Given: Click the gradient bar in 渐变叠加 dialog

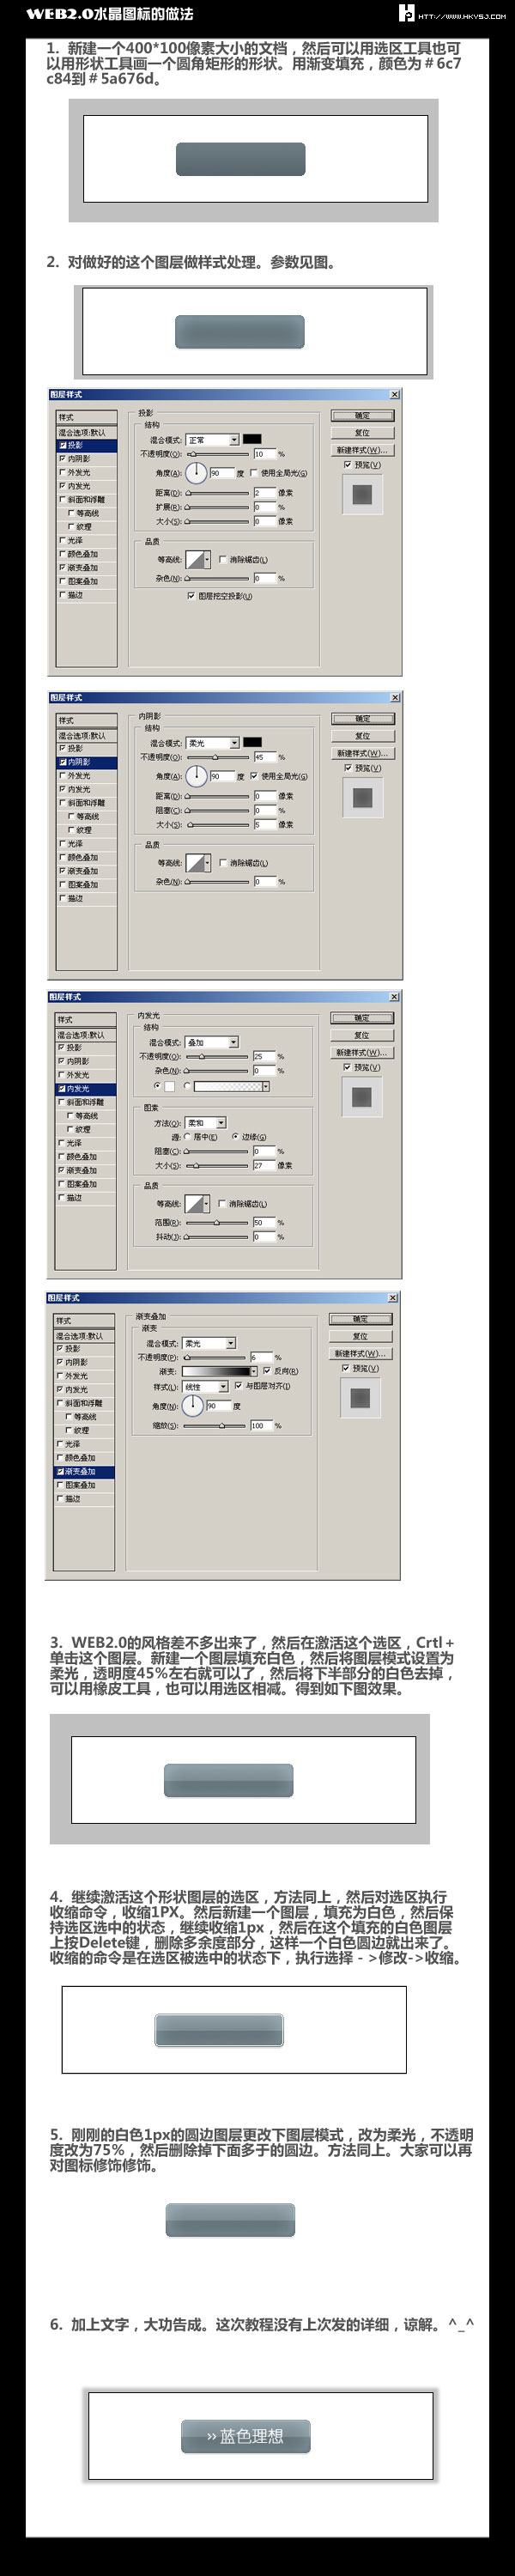Looking at the screenshot, I should [215, 1371].
